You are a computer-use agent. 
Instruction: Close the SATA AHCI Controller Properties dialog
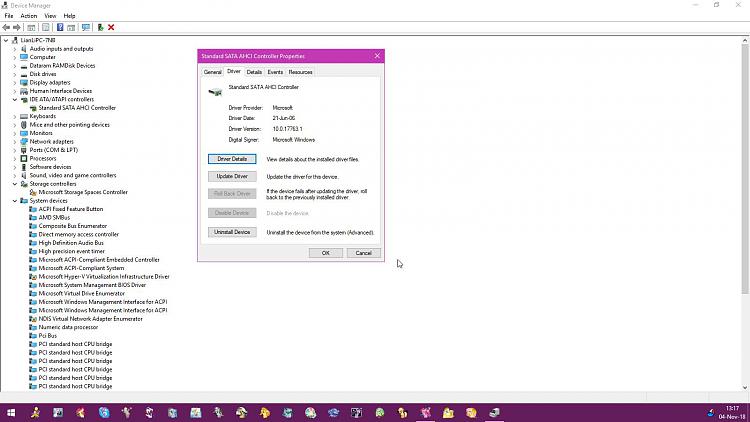(377, 56)
